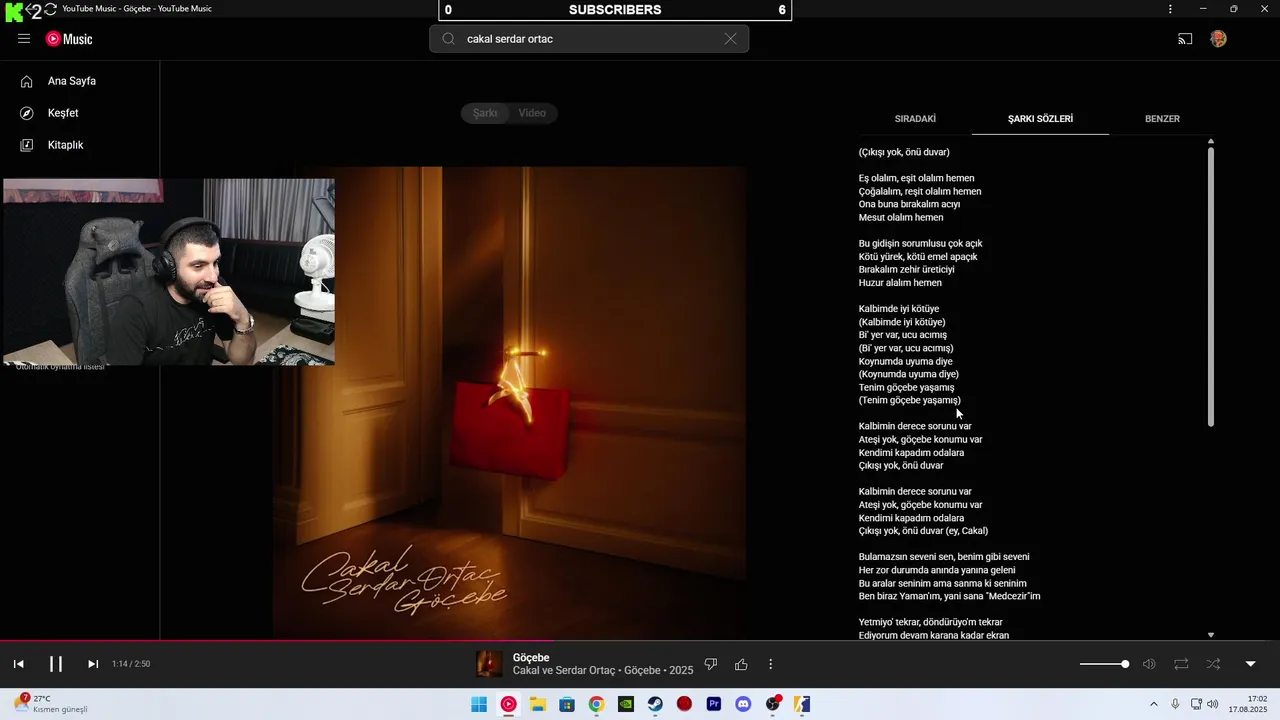Expand the hidden system tray icons
The height and width of the screenshot is (720, 1280).
pos(1153,704)
